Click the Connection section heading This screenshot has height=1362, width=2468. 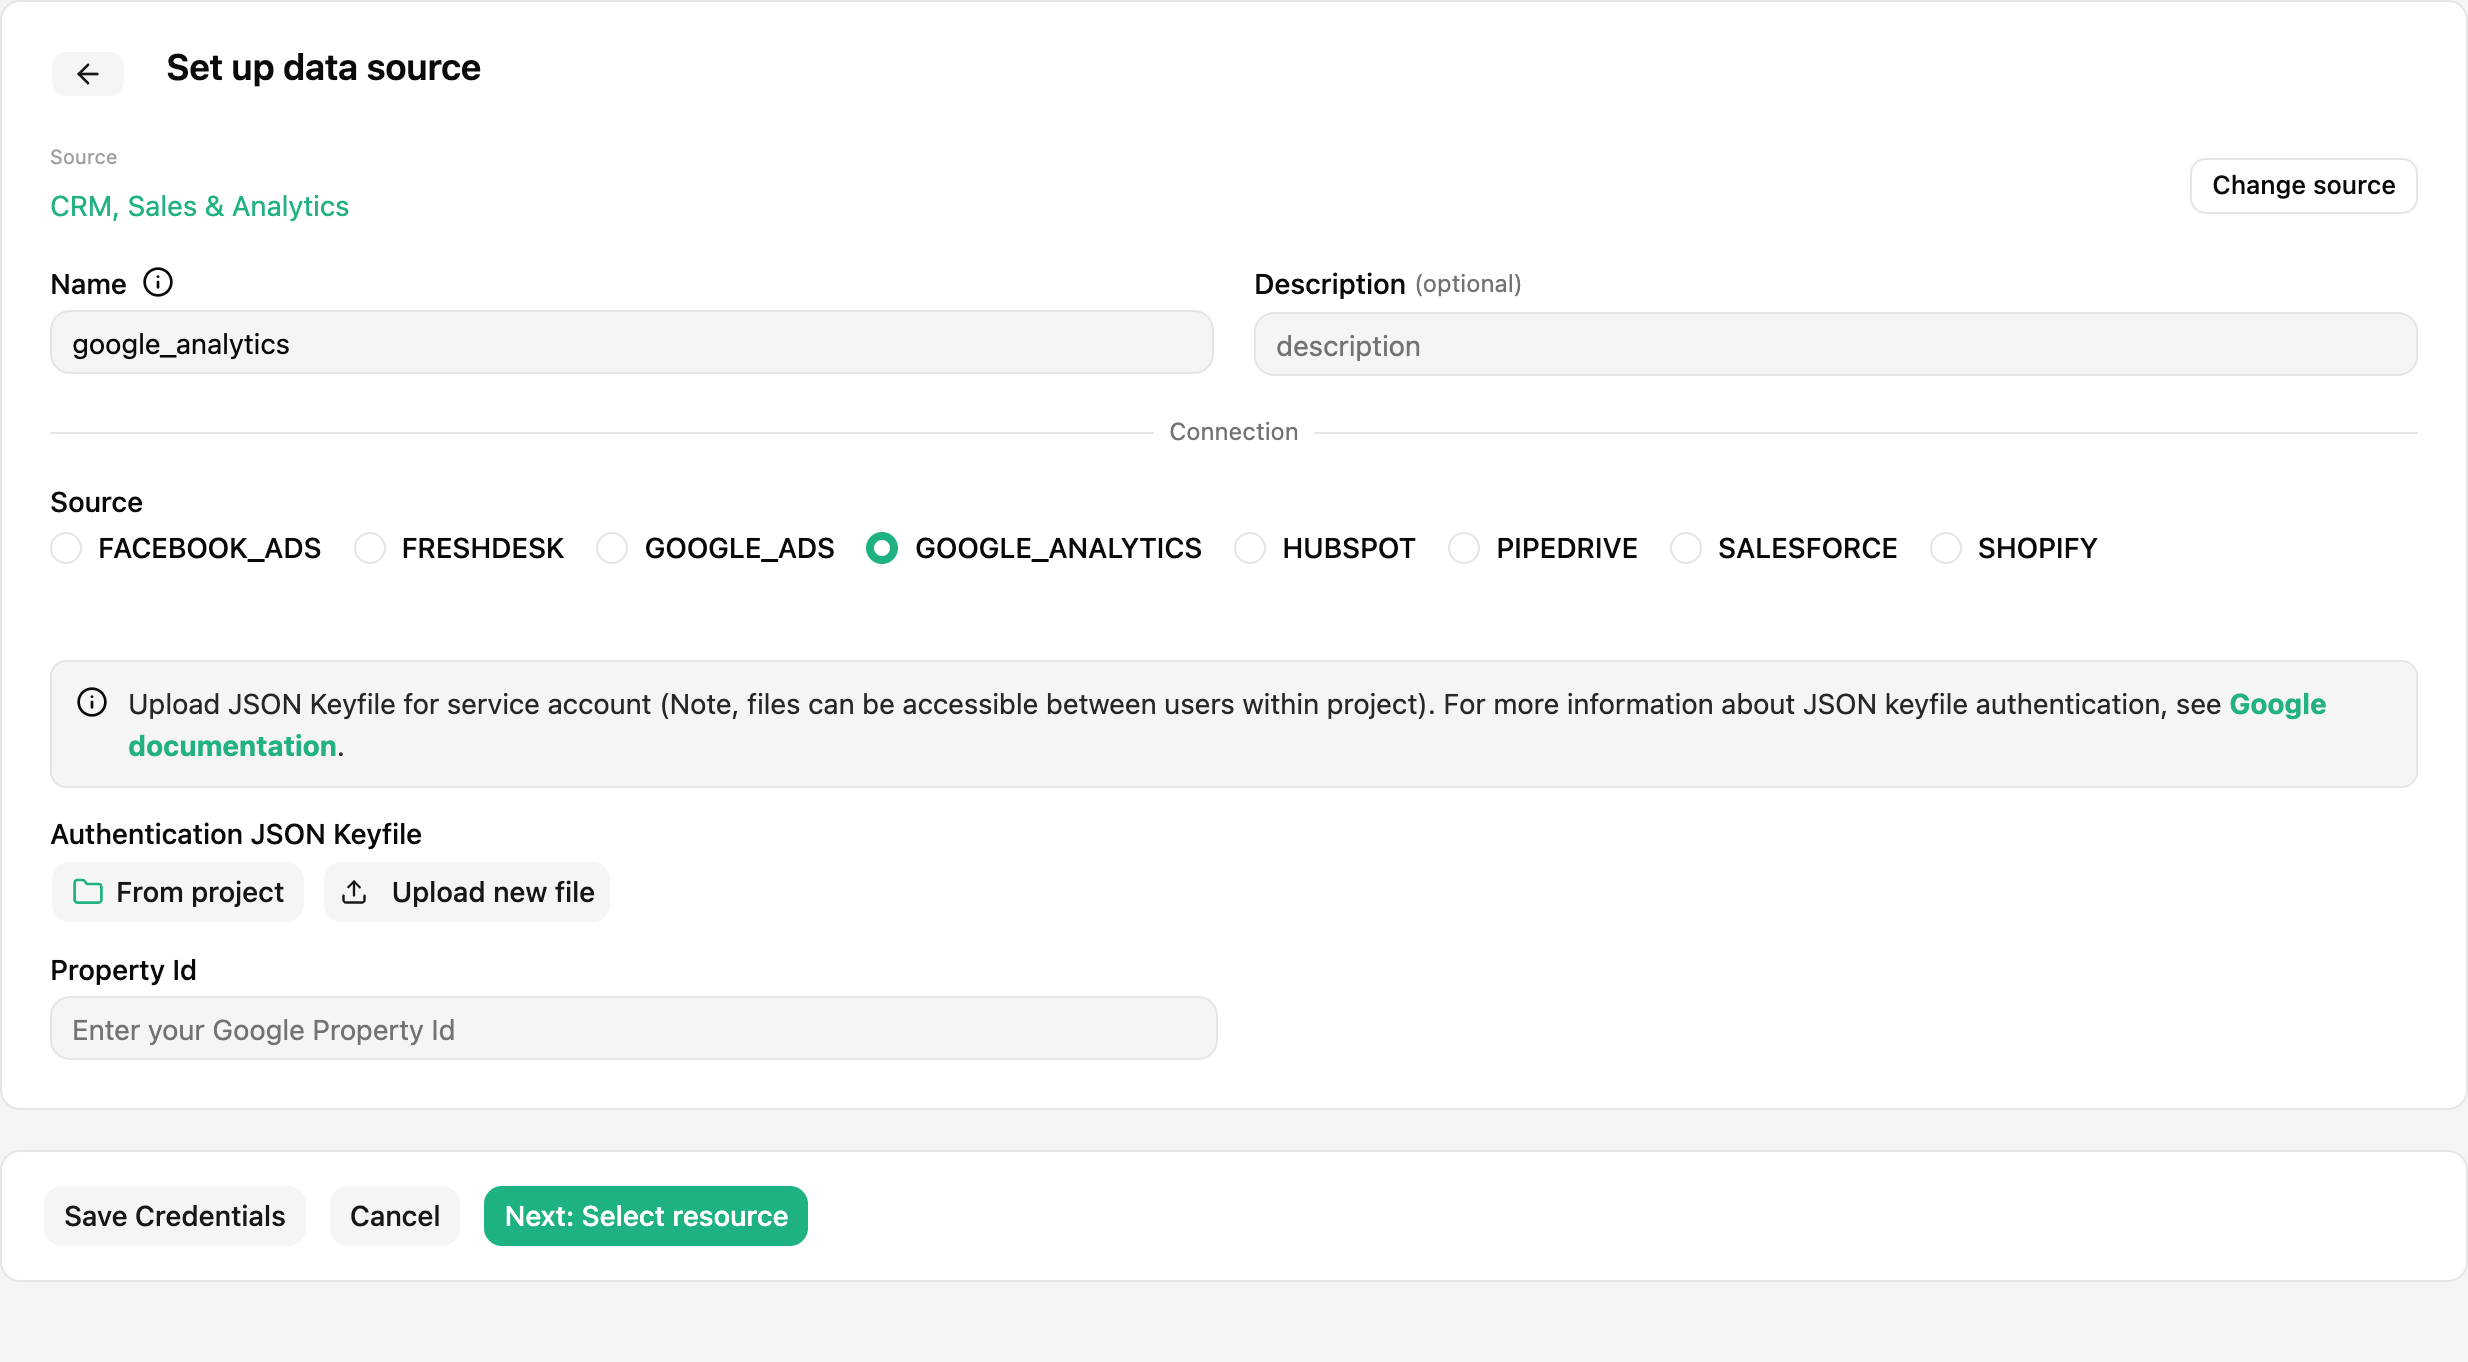(1234, 432)
